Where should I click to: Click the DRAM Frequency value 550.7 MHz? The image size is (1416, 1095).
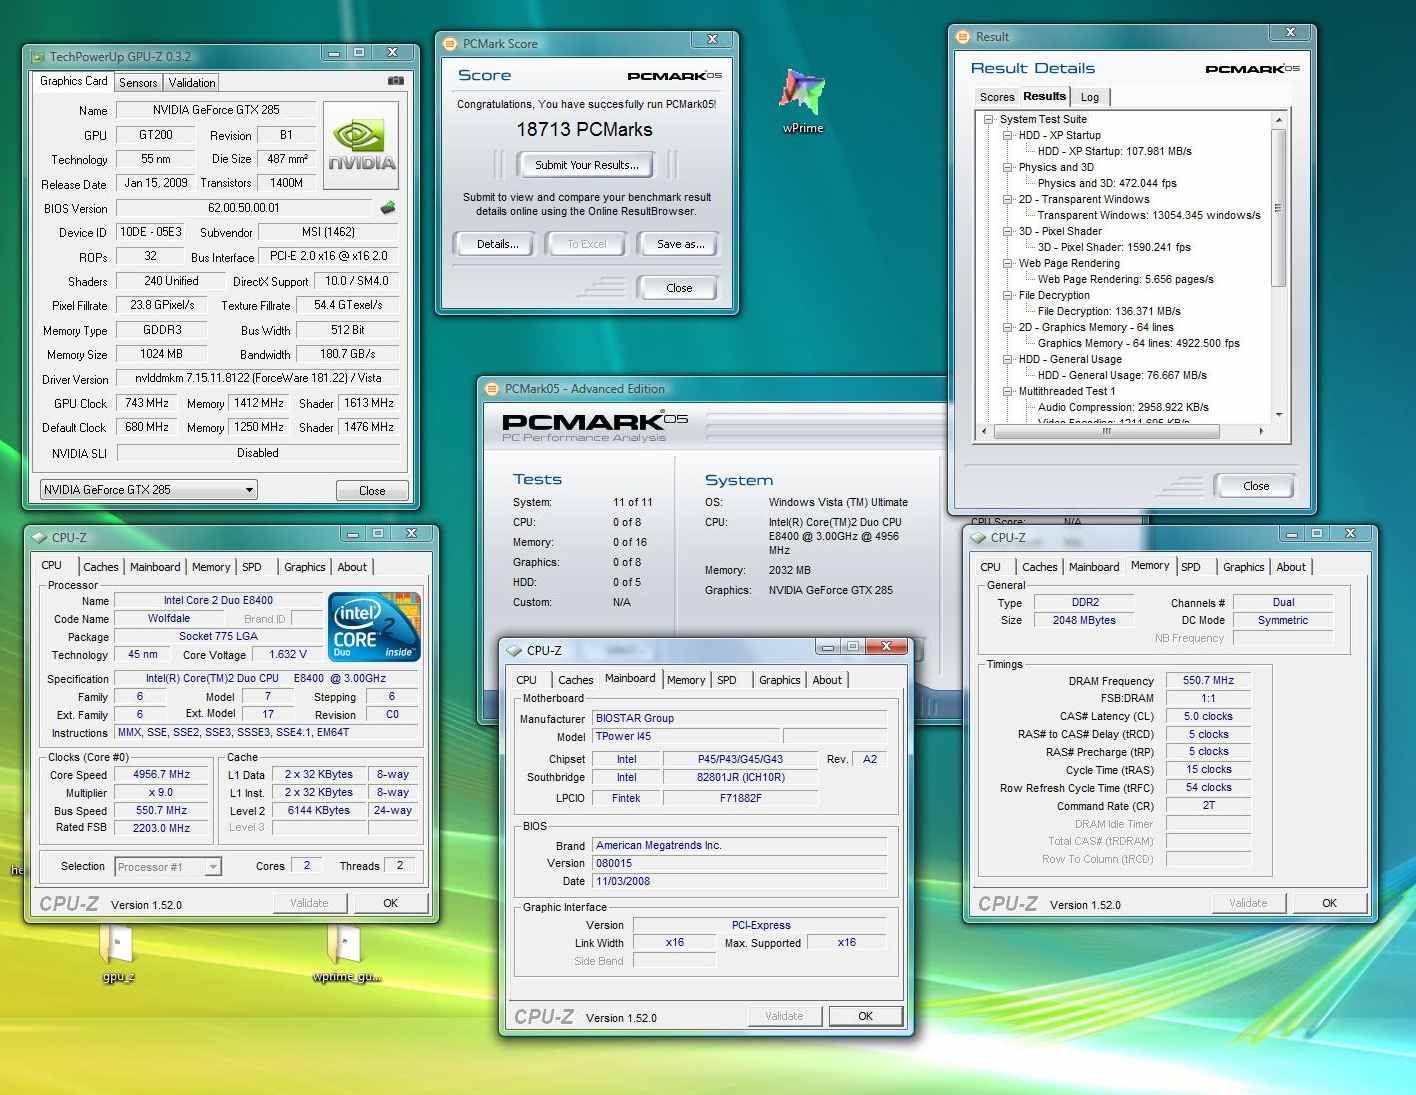point(1208,680)
